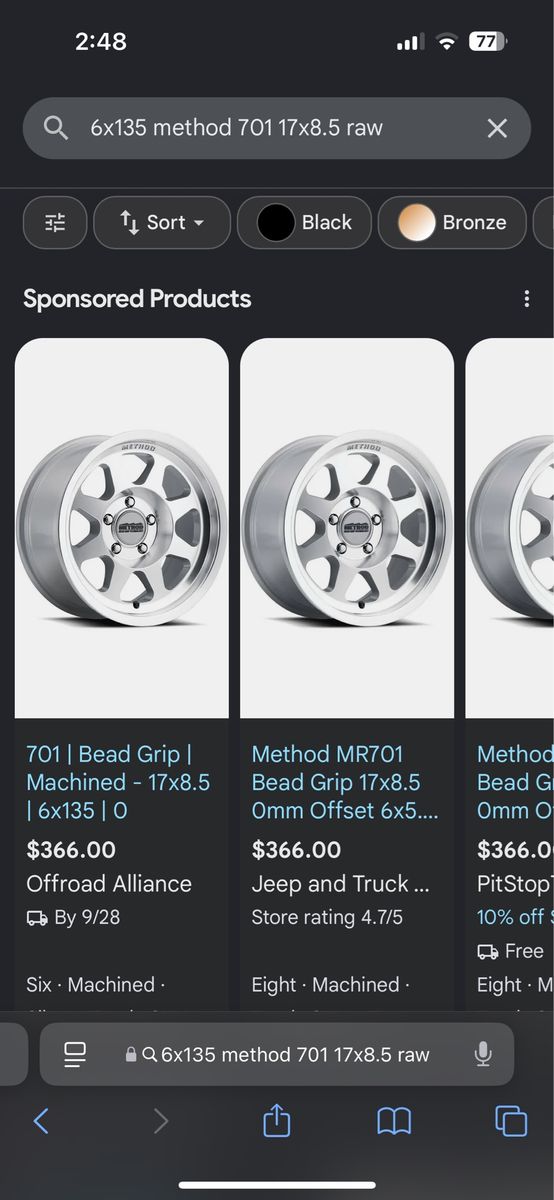Viewport: 554px width, 1200px height.
Task: Open the Jeep and Truck wheel image
Action: coord(347,528)
